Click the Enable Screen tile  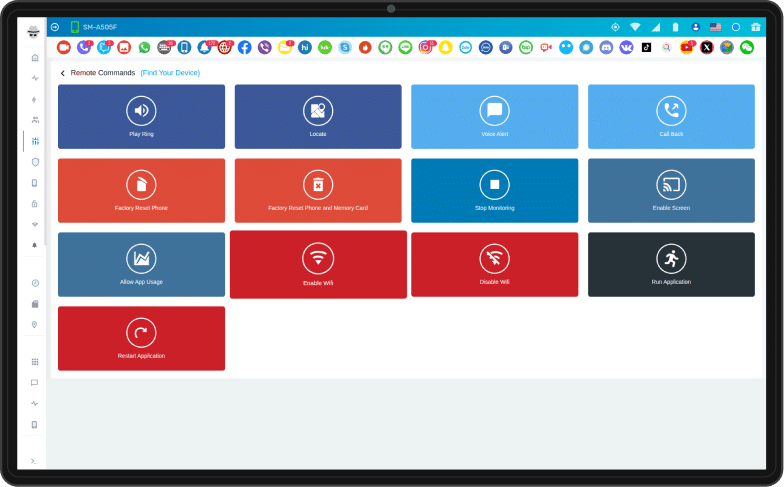pyautogui.click(x=672, y=190)
